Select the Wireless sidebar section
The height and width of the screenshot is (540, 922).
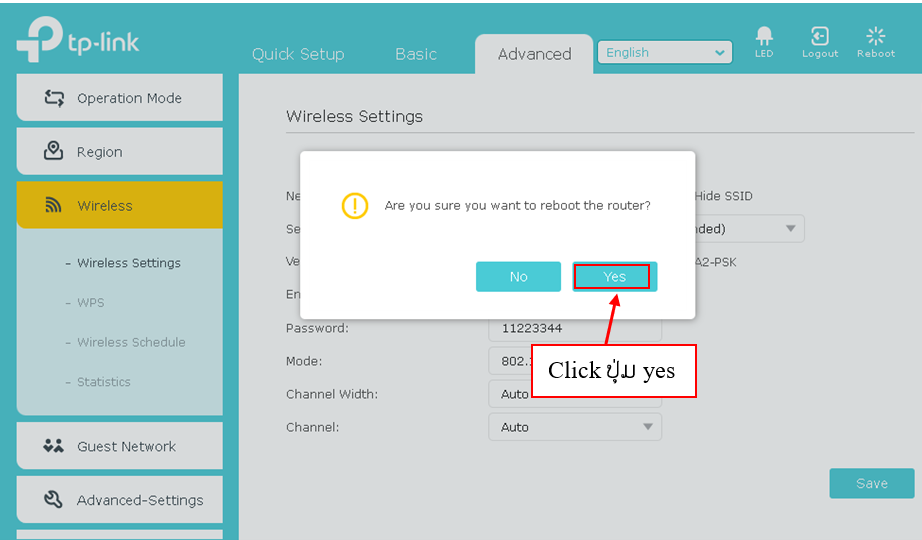click(x=119, y=206)
